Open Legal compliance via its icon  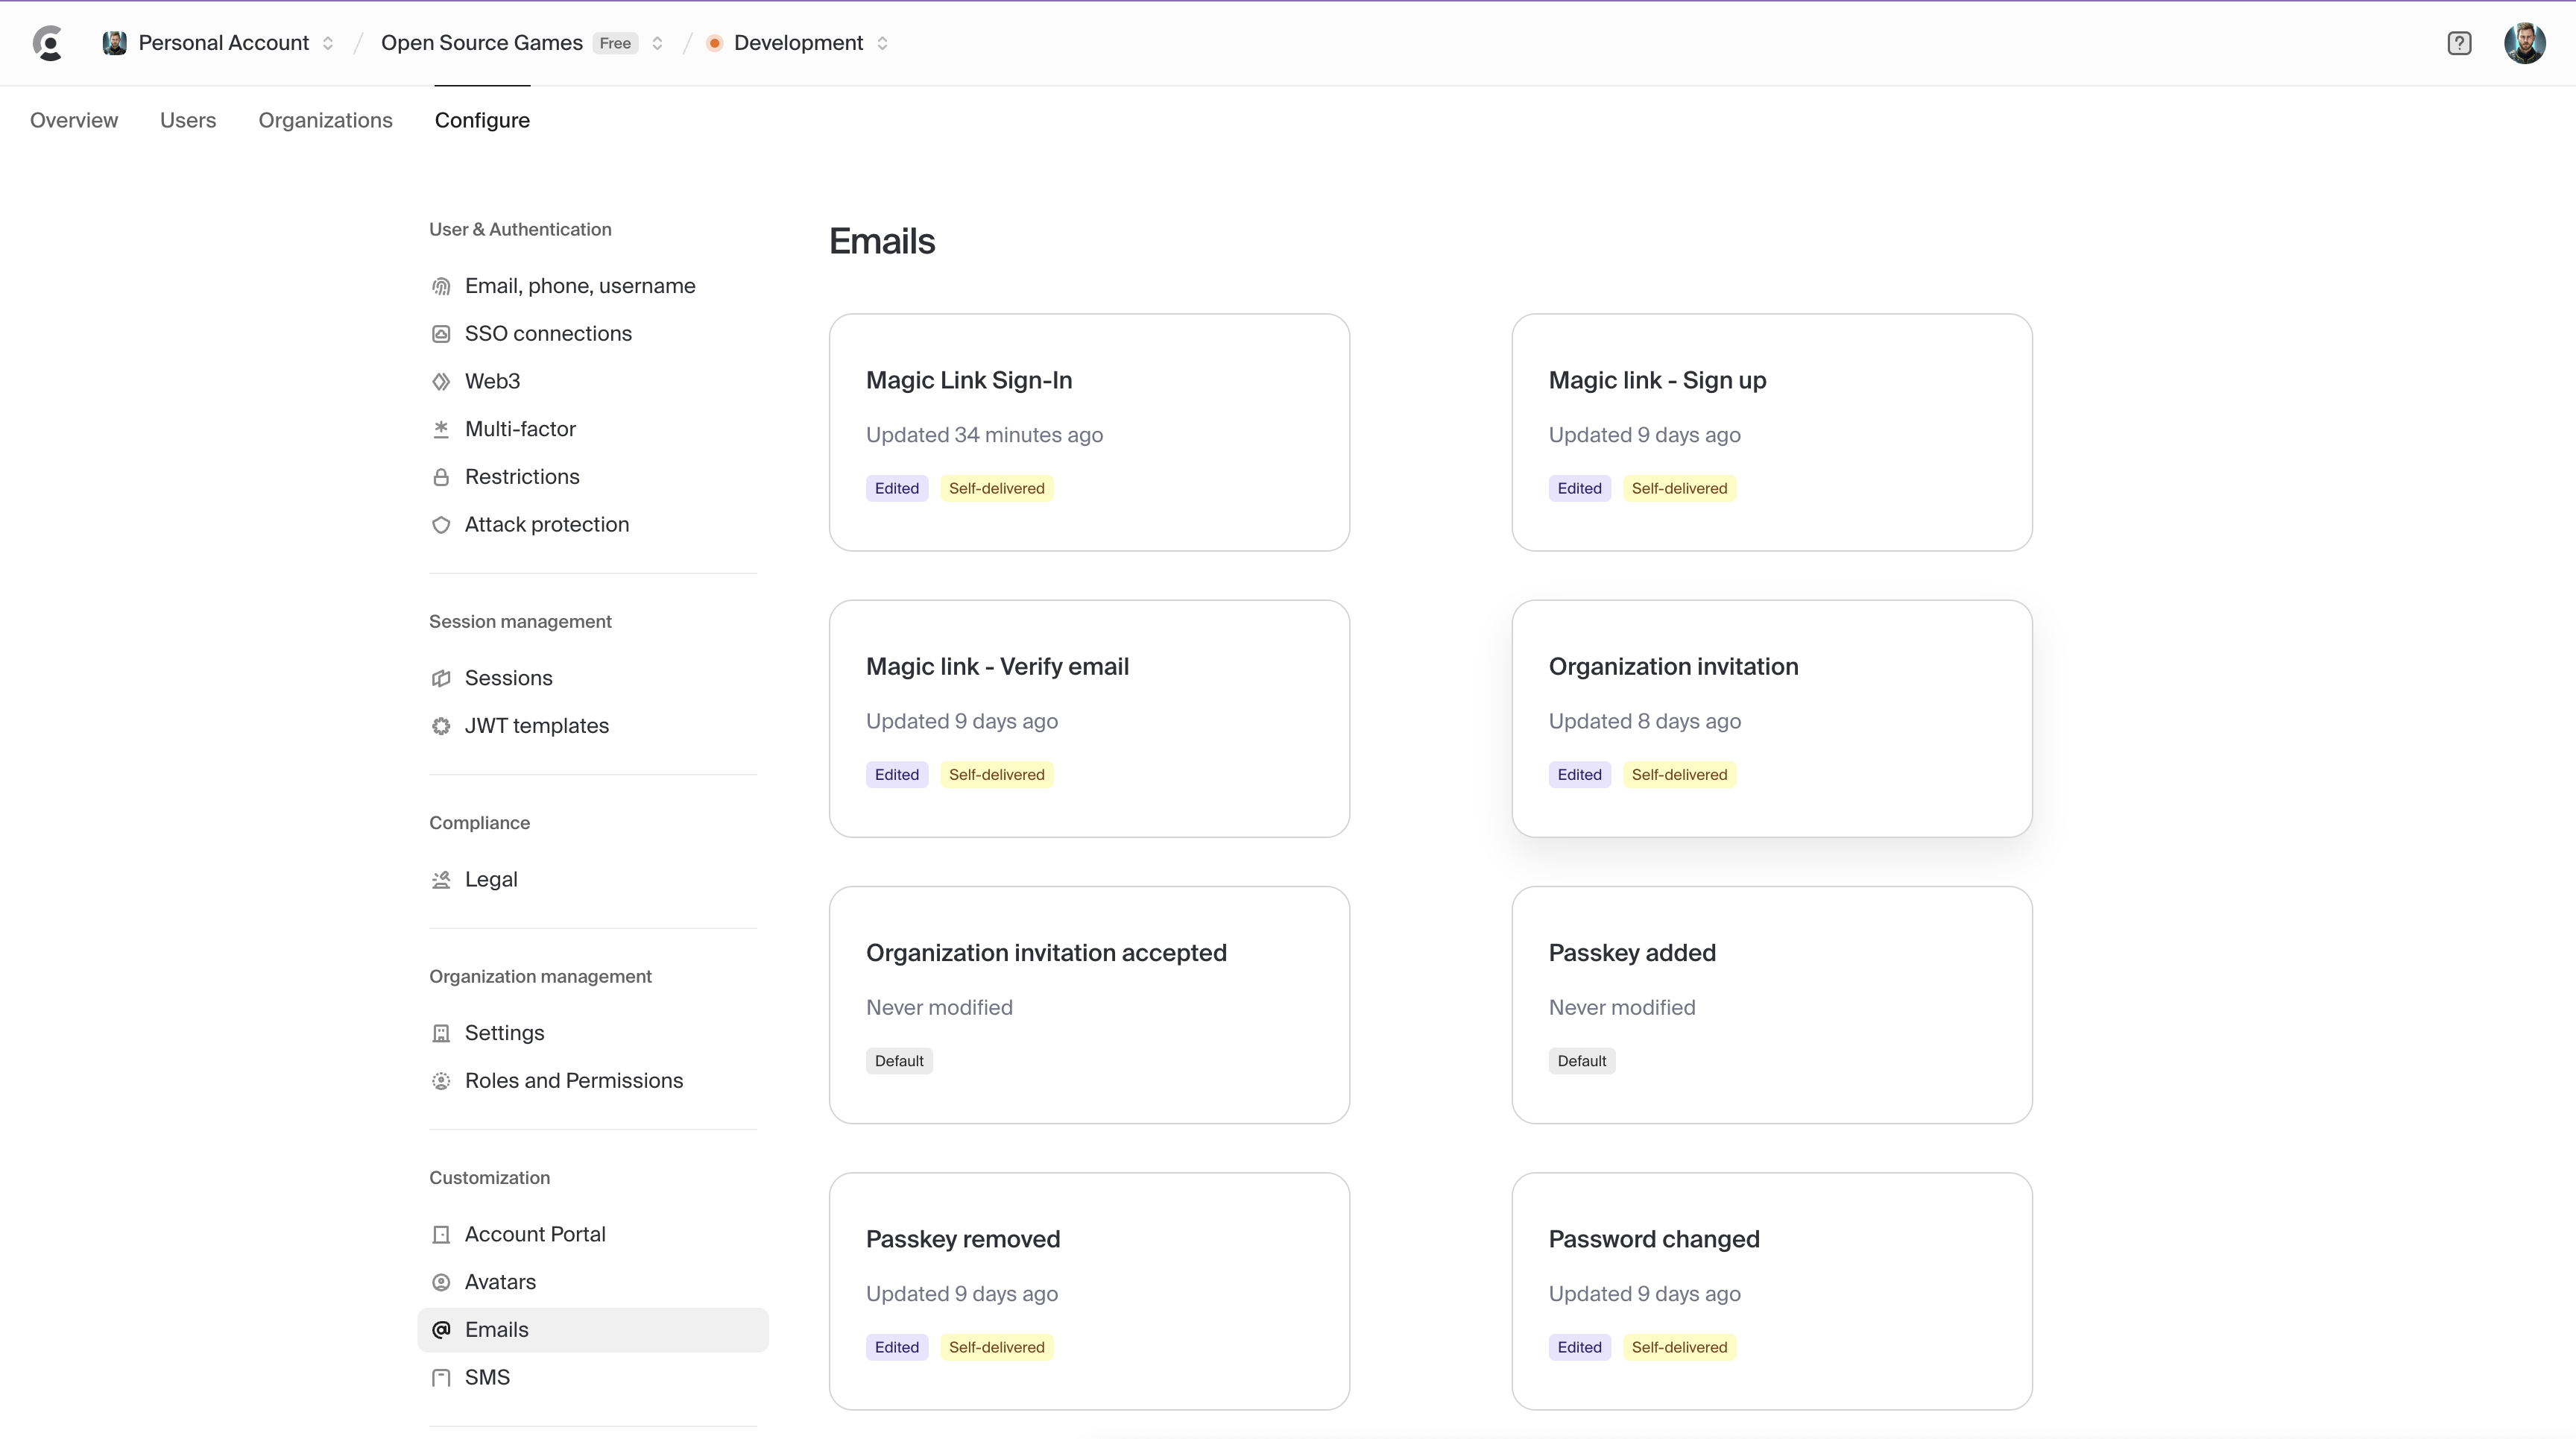click(x=442, y=879)
